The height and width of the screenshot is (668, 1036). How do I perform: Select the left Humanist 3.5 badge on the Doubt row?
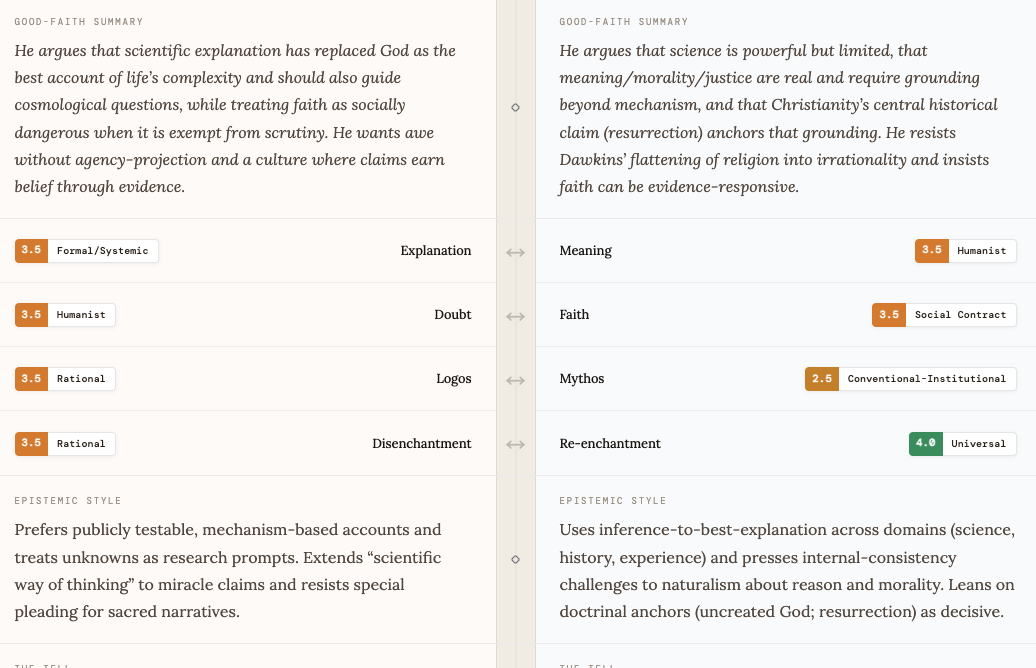pos(65,315)
